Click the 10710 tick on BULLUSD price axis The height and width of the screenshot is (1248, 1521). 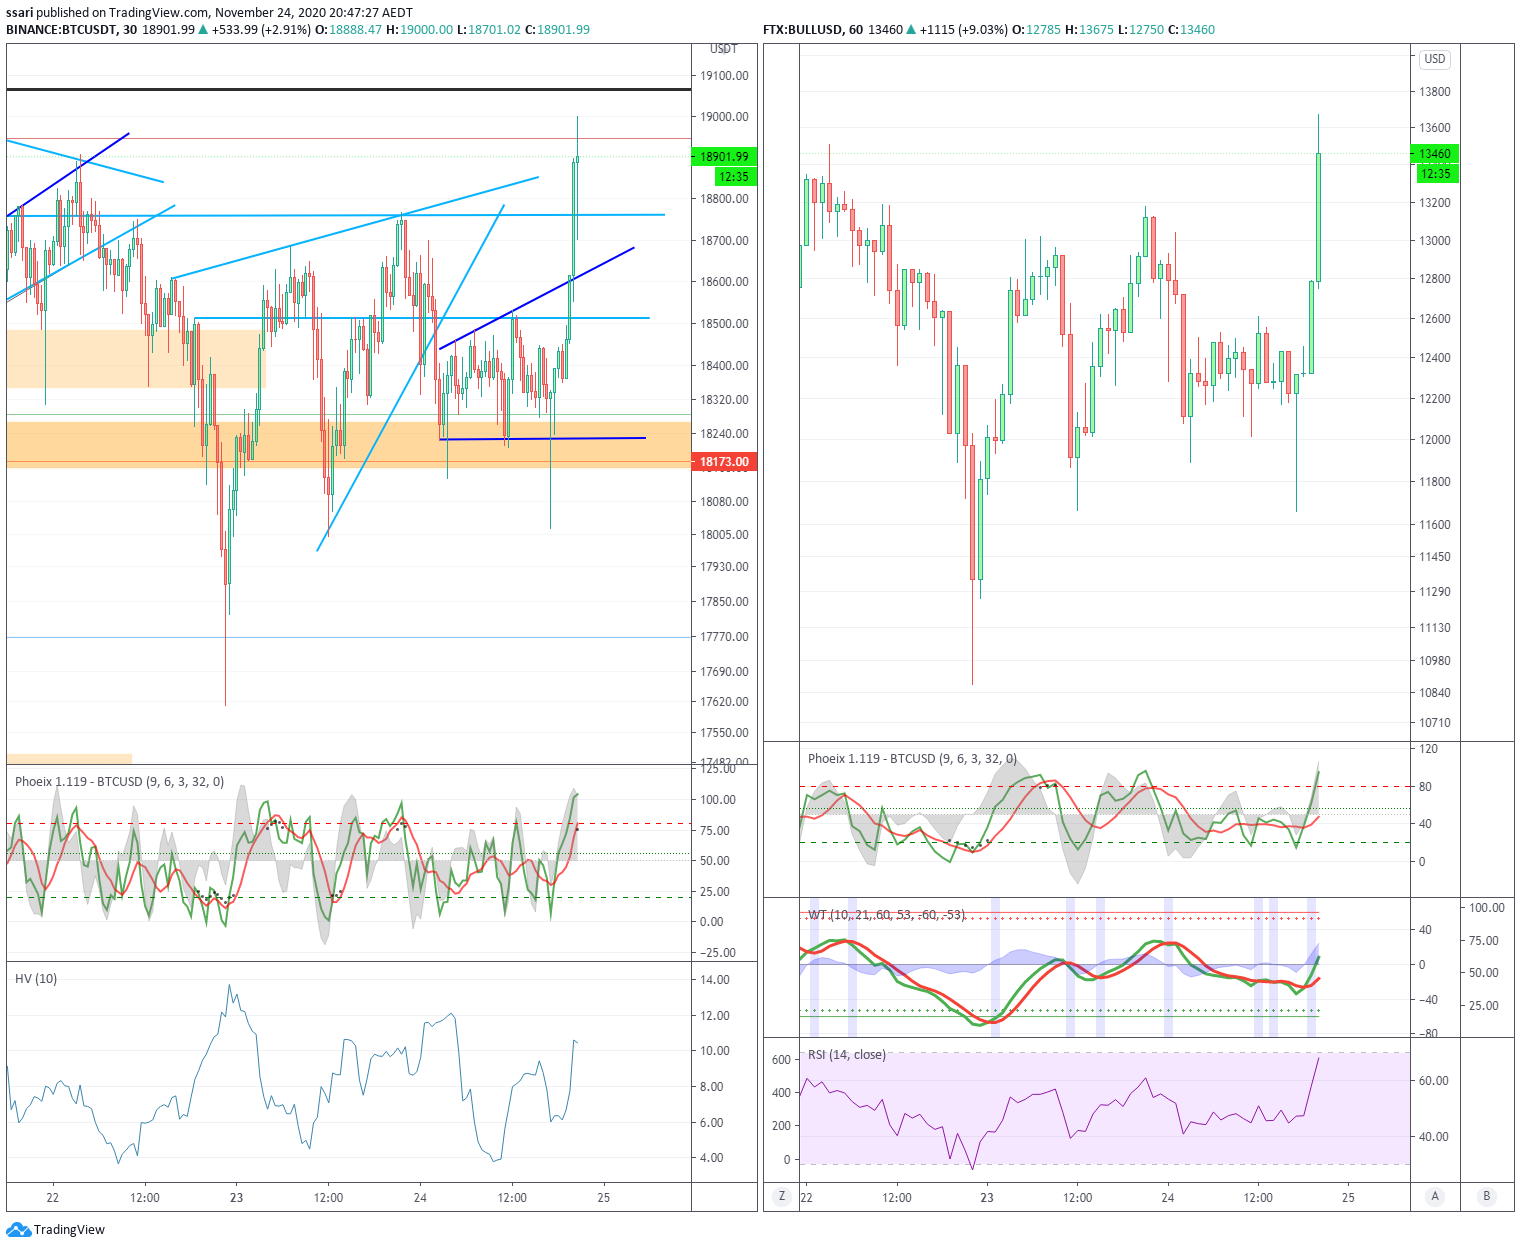pyautogui.click(x=1435, y=723)
